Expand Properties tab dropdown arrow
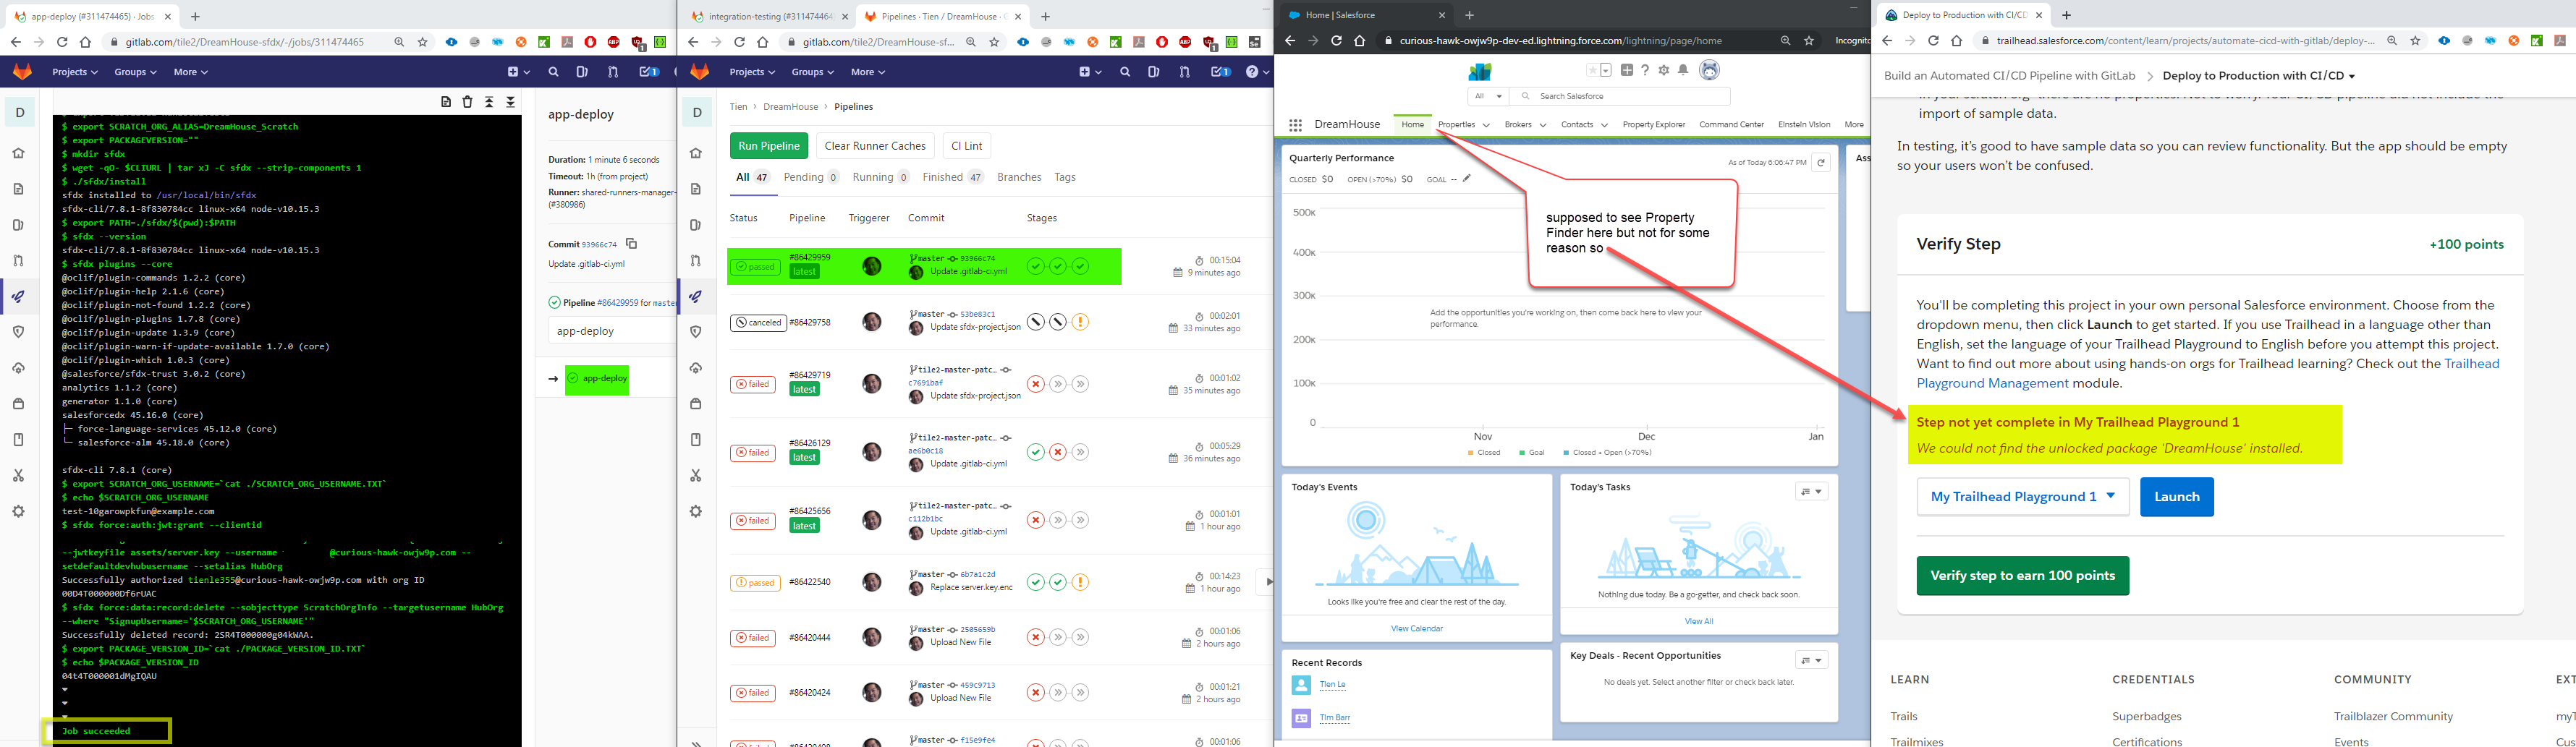Screen dimensions: 2576x747 pos(1486,125)
